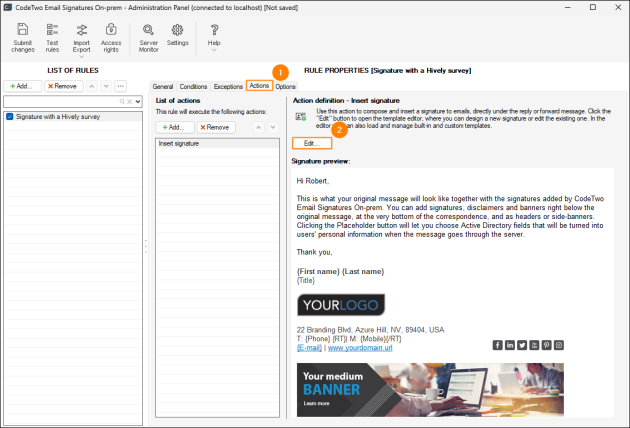This screenshot has width=630, height=428.
Task: Switch to General tab
Action: (163, 86)
